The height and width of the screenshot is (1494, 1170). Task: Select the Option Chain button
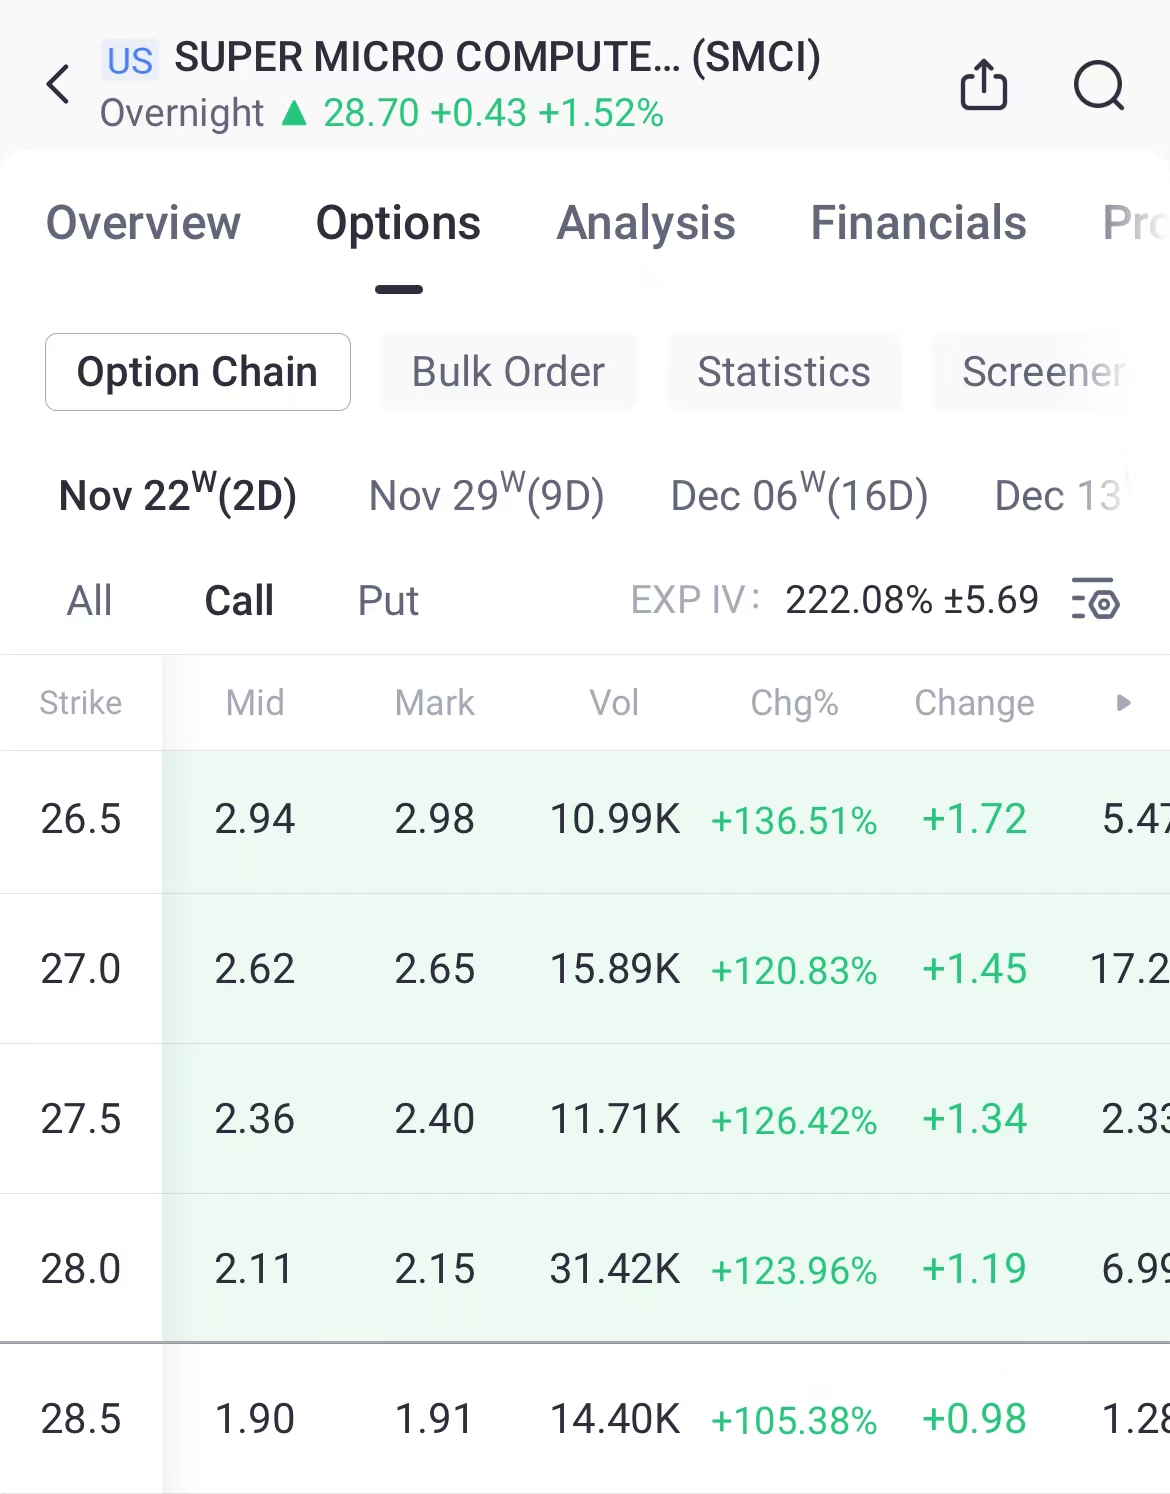197,372
